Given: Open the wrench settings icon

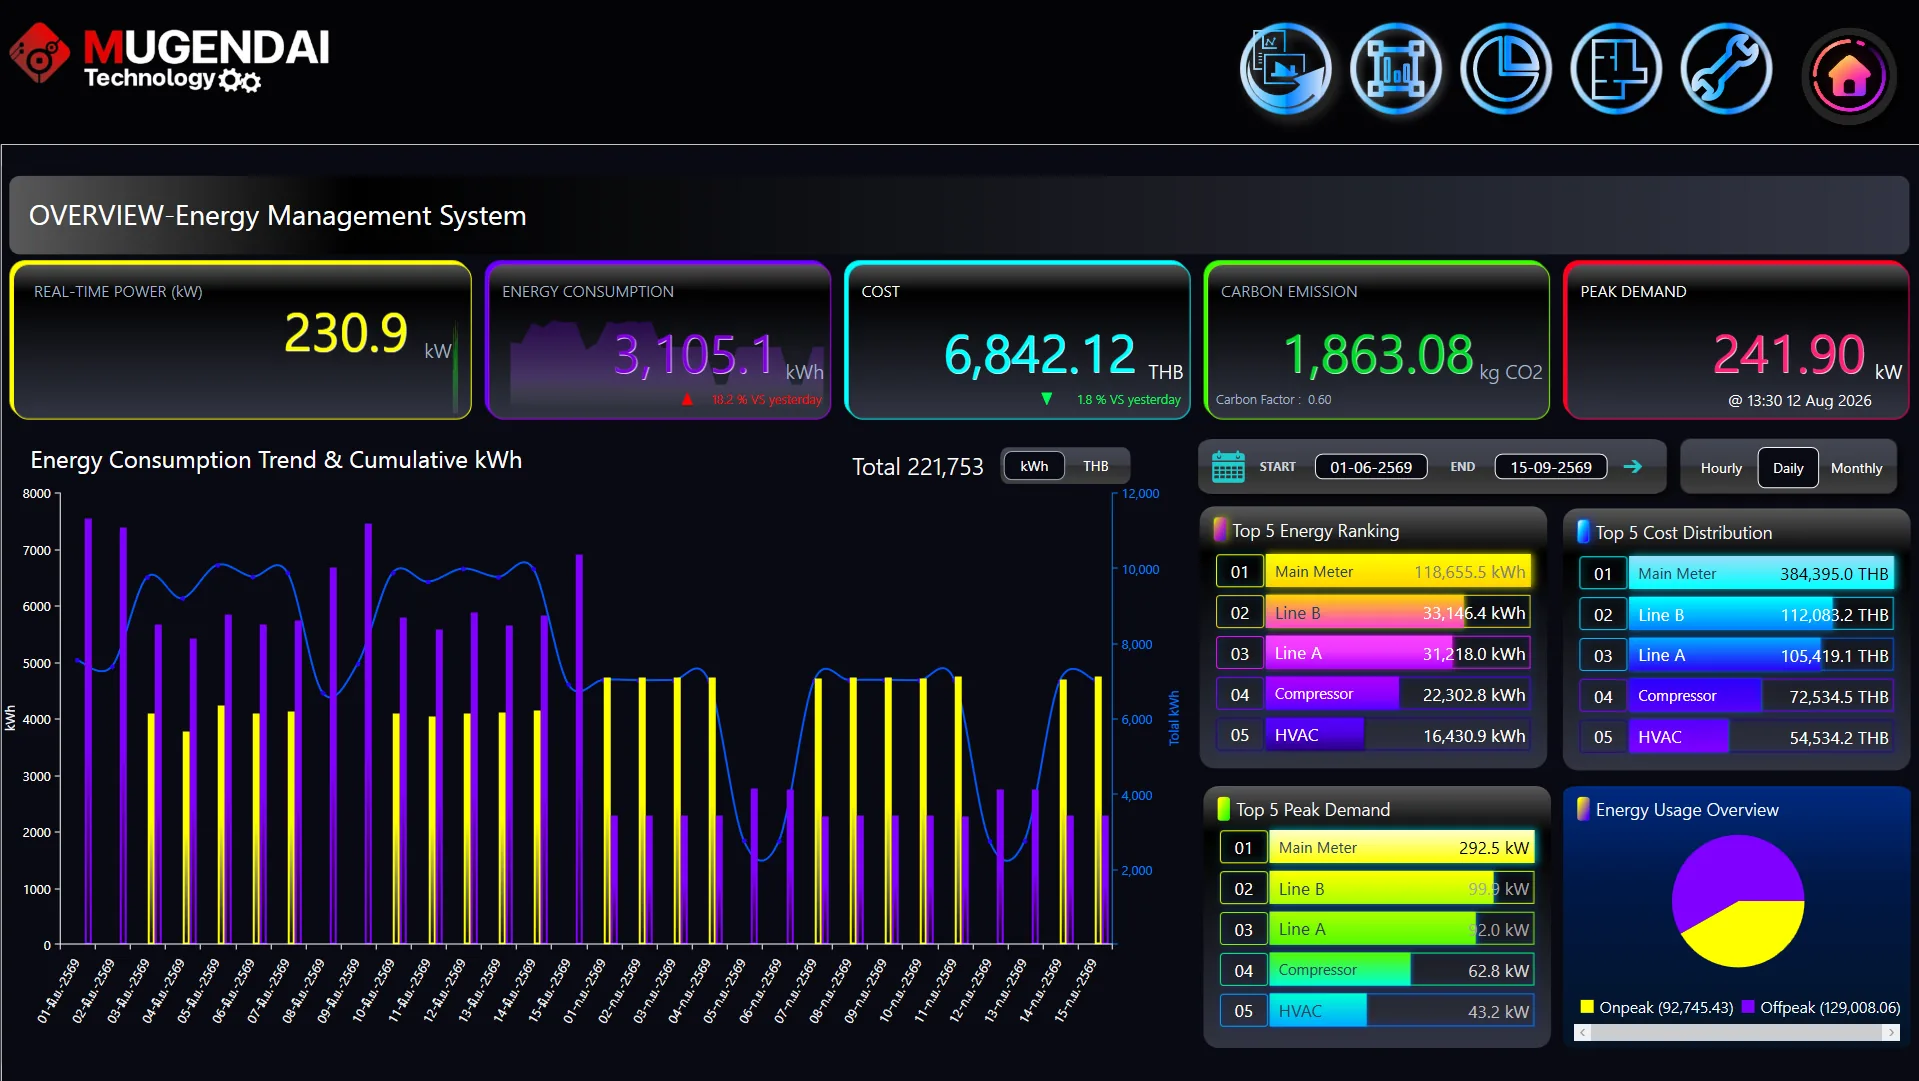Looking at the screenshot, I should pyautogui.click(x=1726, y=69).
